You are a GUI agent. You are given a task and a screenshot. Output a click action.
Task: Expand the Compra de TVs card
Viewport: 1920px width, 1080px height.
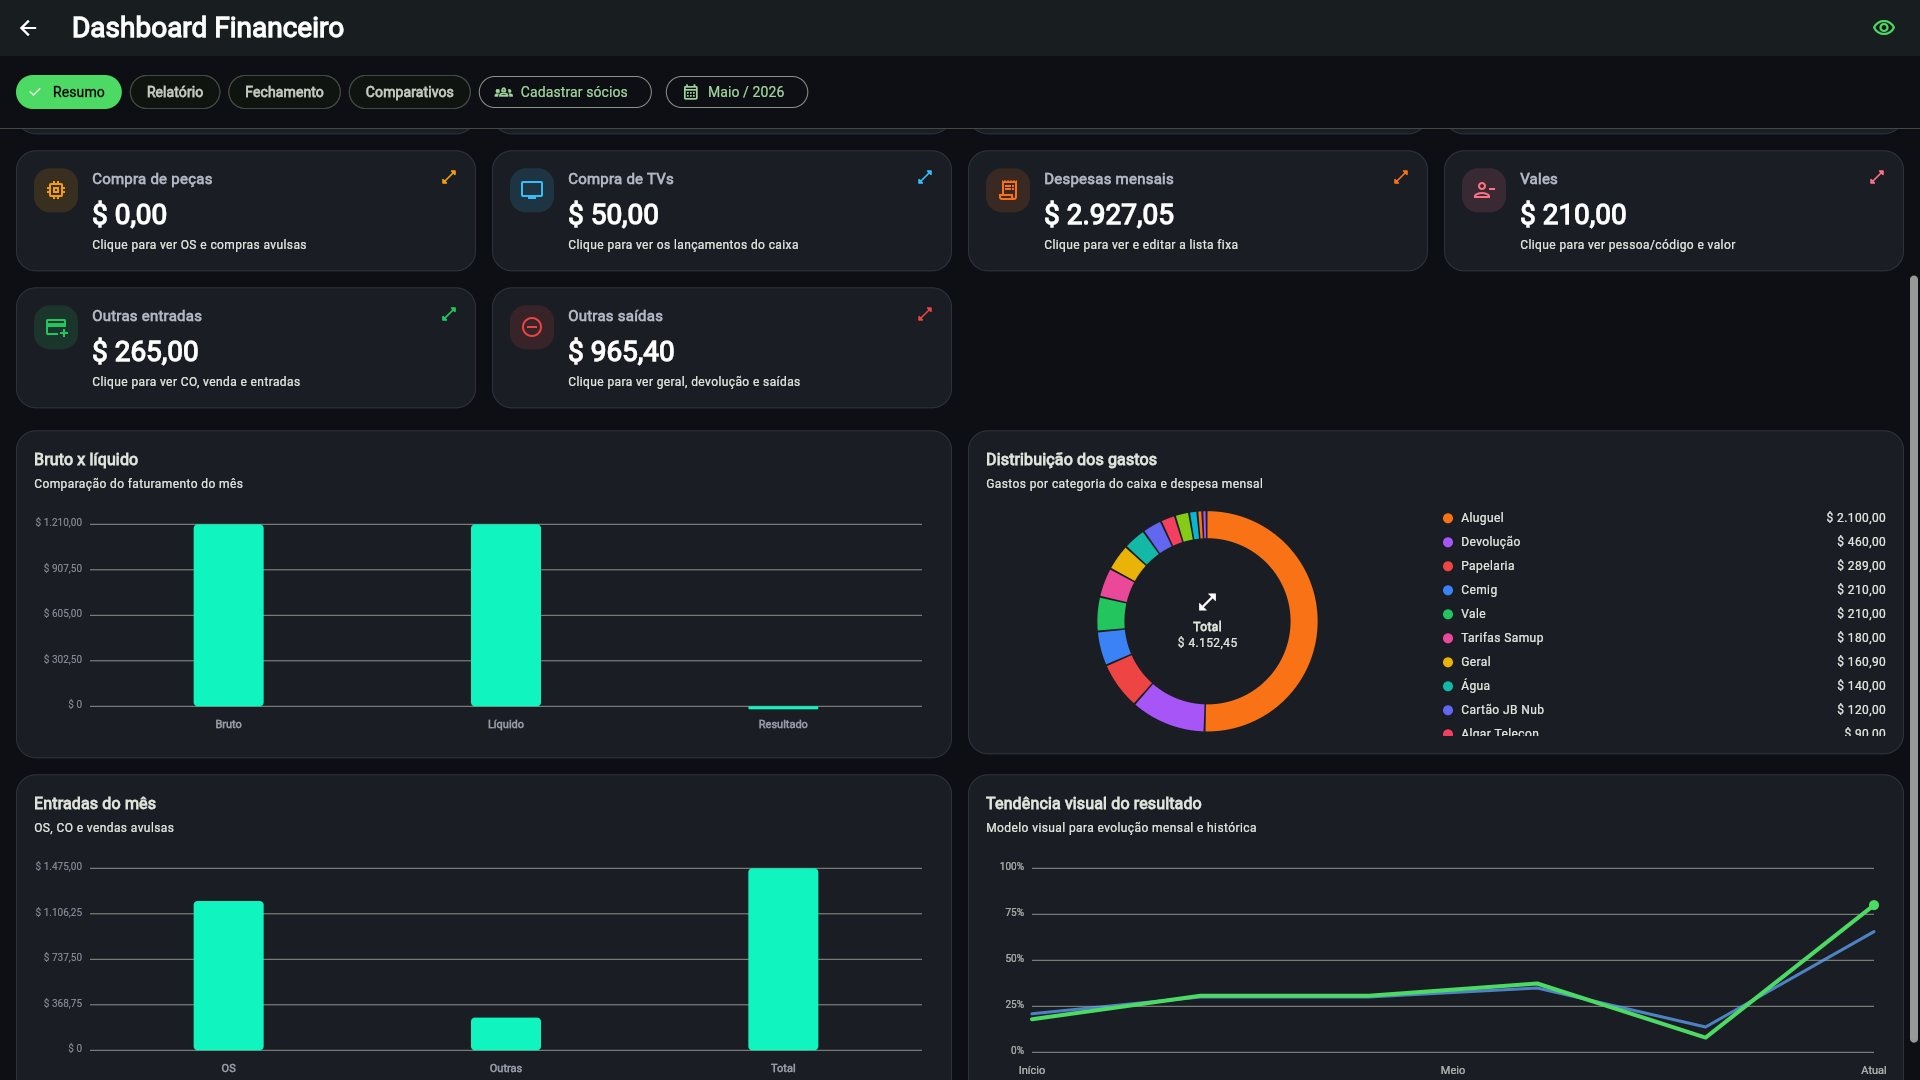point(925,177)
